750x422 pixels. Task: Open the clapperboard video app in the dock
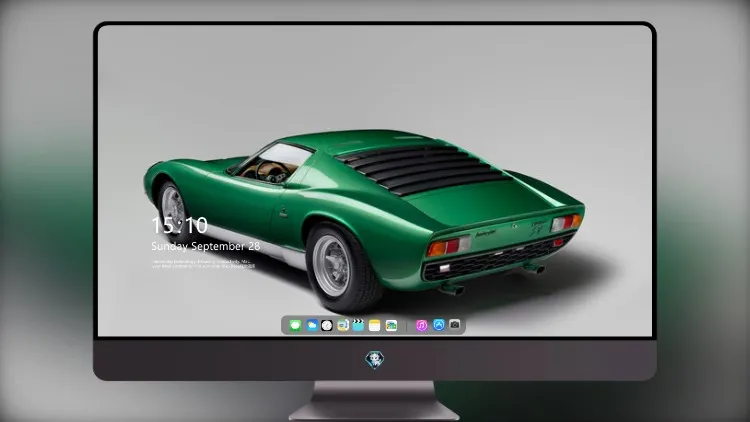pyautogui.click(x=358, y=325)
